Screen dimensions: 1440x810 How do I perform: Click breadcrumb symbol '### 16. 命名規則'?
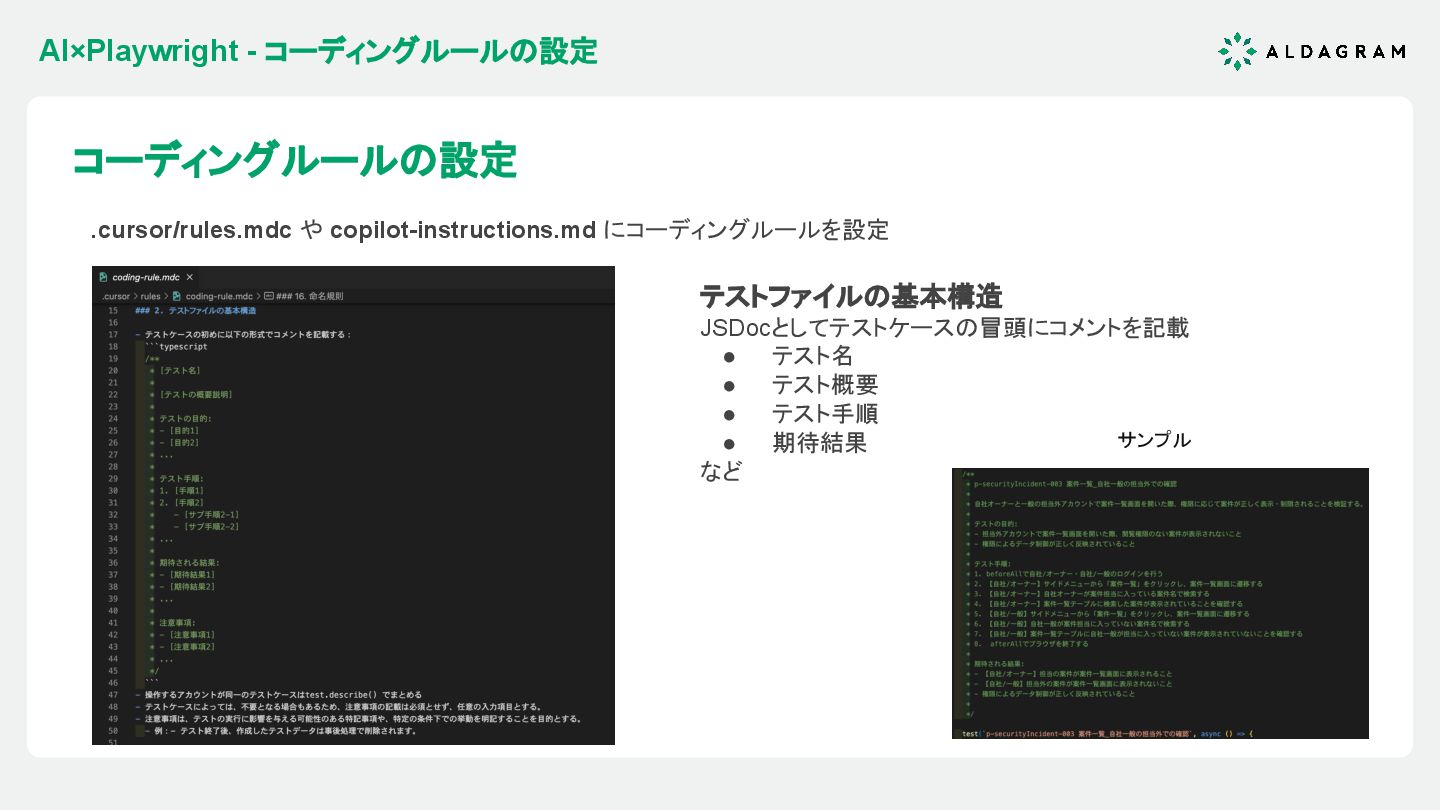click(x=310, y=296)
